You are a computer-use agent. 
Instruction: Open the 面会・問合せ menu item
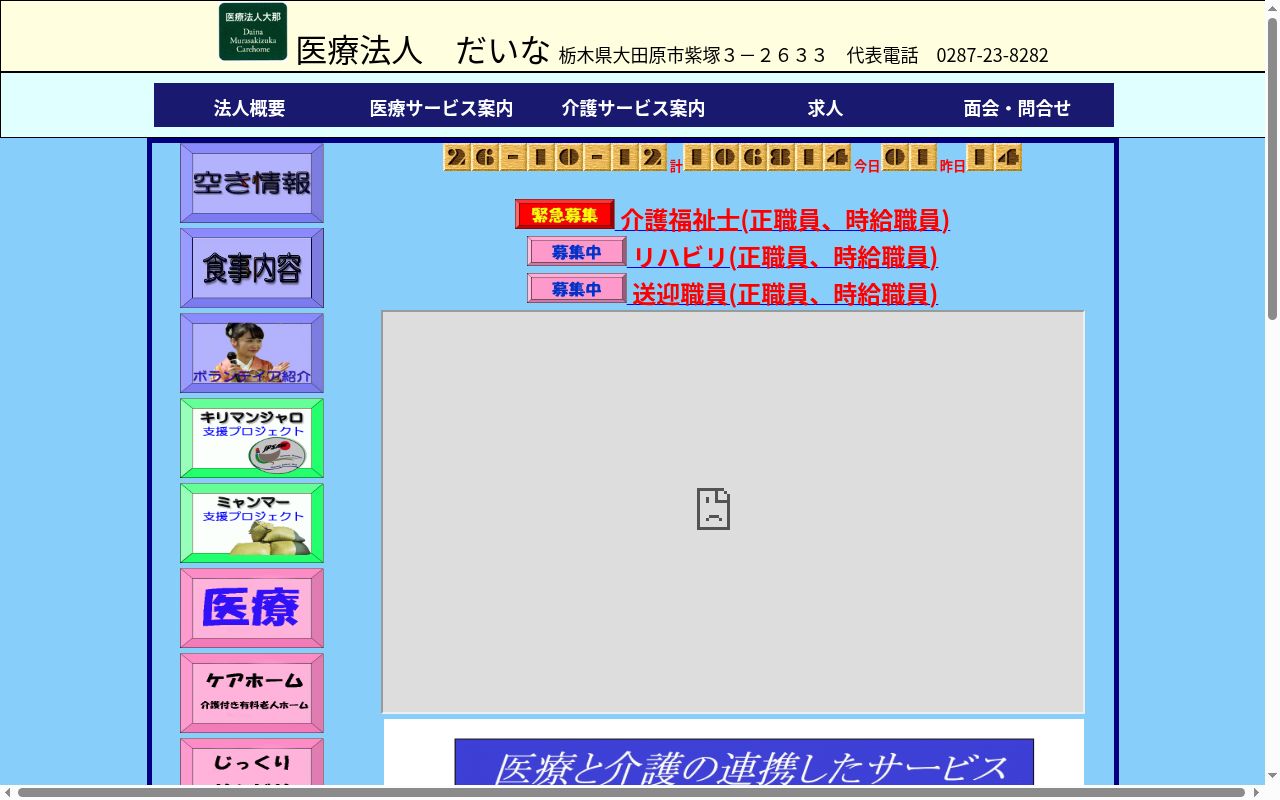[1017, 108]
